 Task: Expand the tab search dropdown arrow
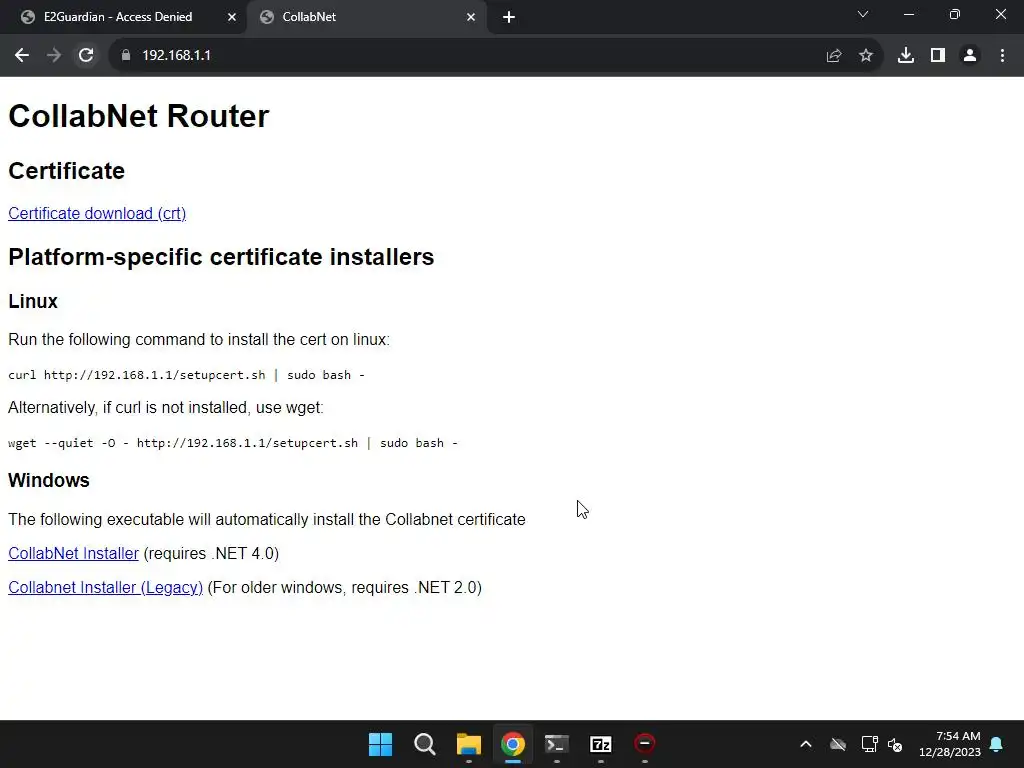(863, 14)
